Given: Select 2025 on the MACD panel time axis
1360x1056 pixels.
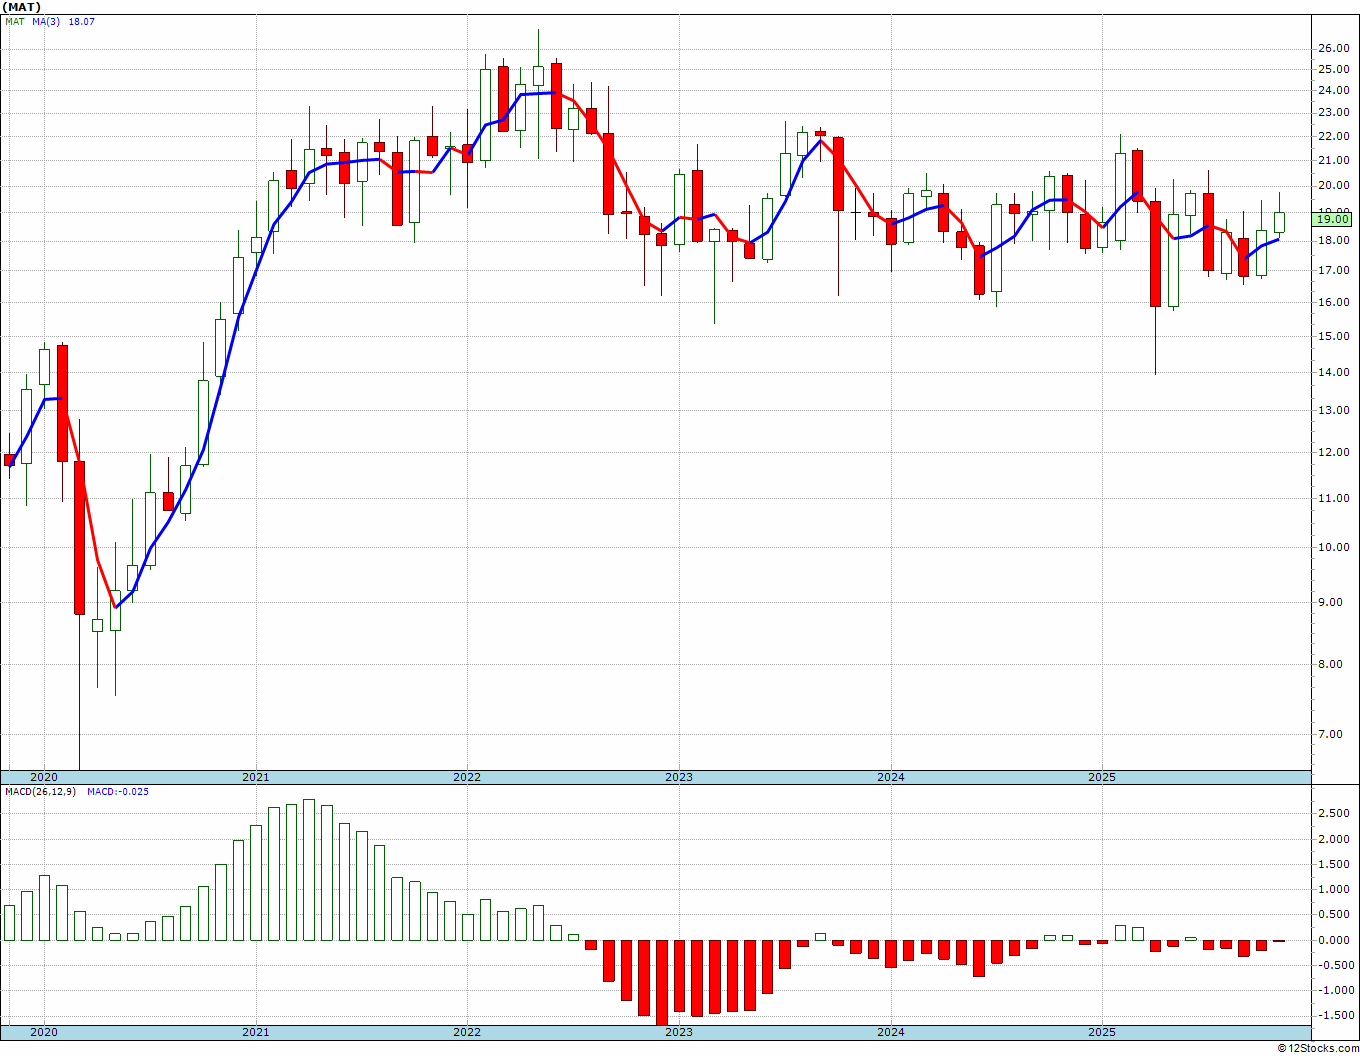Looking at the screenshot, I should pyautogui.click(x=1101, y=1032).
